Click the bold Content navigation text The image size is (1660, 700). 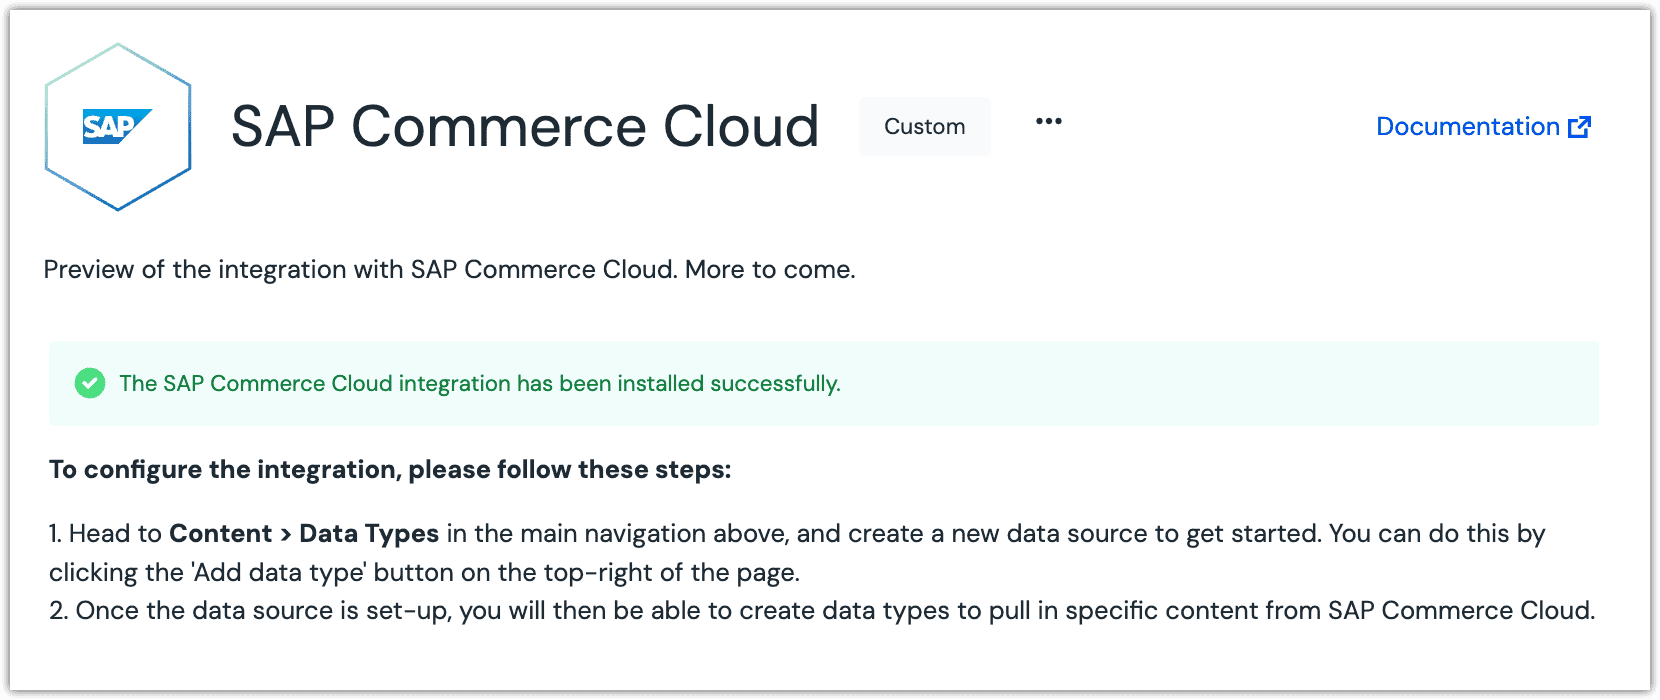pos(220,533)
